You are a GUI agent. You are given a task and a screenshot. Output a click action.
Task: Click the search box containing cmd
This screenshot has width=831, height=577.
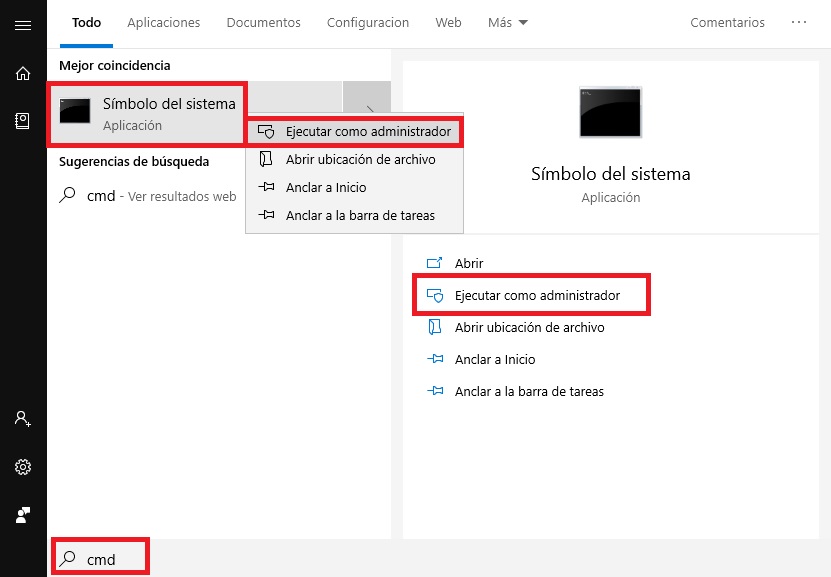(x=100, y=559)
